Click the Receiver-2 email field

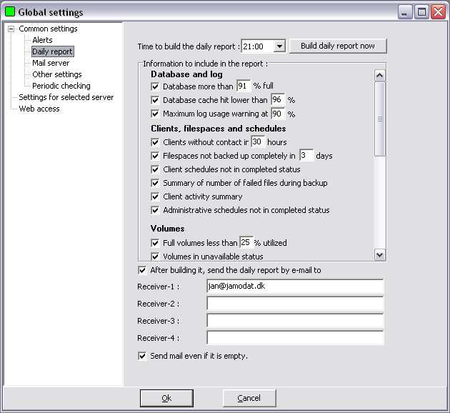(295, 304)
